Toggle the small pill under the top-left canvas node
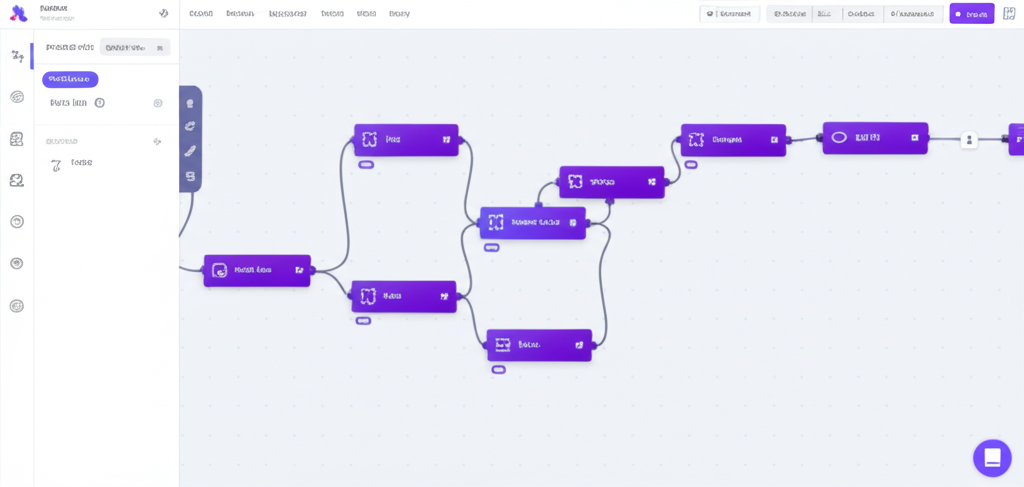 (366, 164)
